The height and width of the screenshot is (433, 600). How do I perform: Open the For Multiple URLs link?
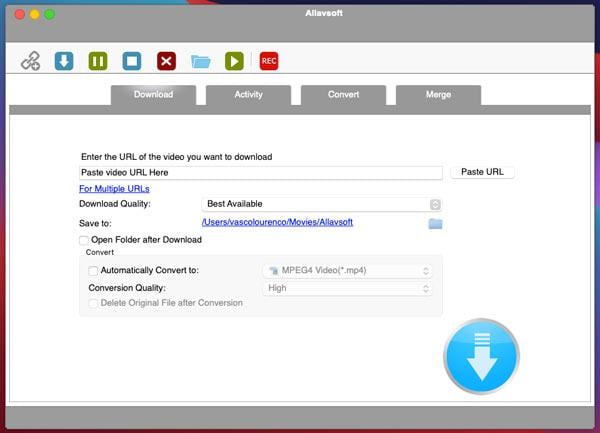pos(114,189)
